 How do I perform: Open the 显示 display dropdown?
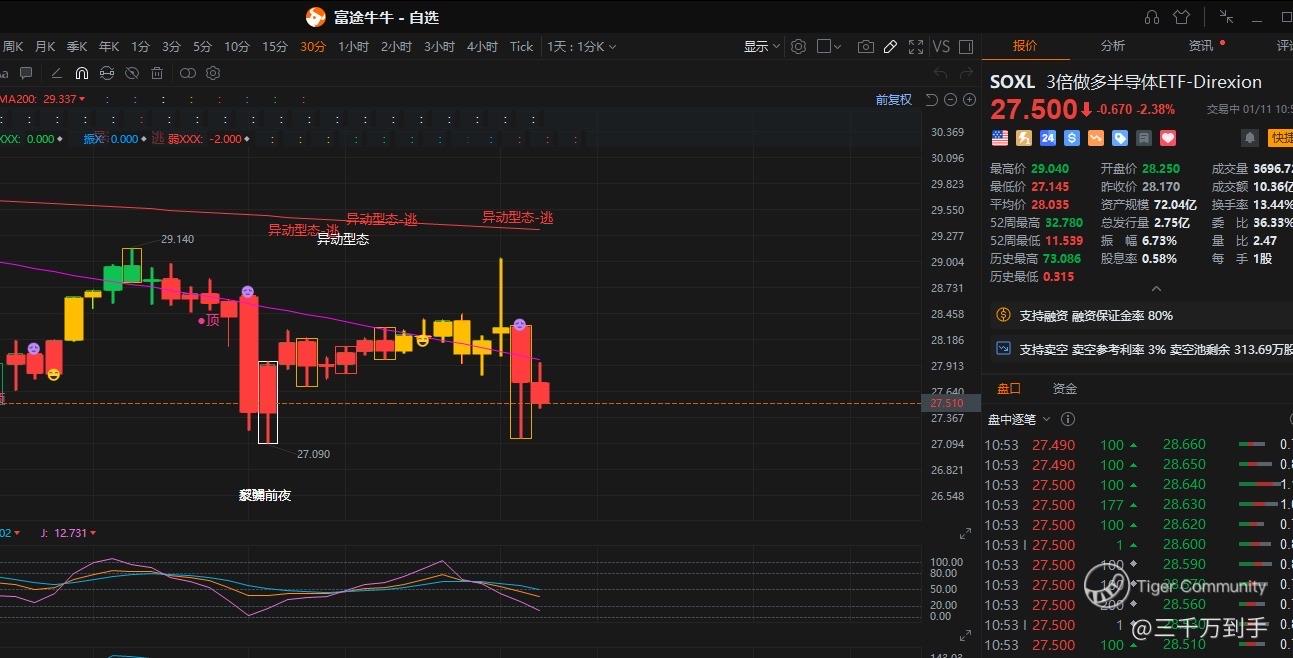click(762, 46)
